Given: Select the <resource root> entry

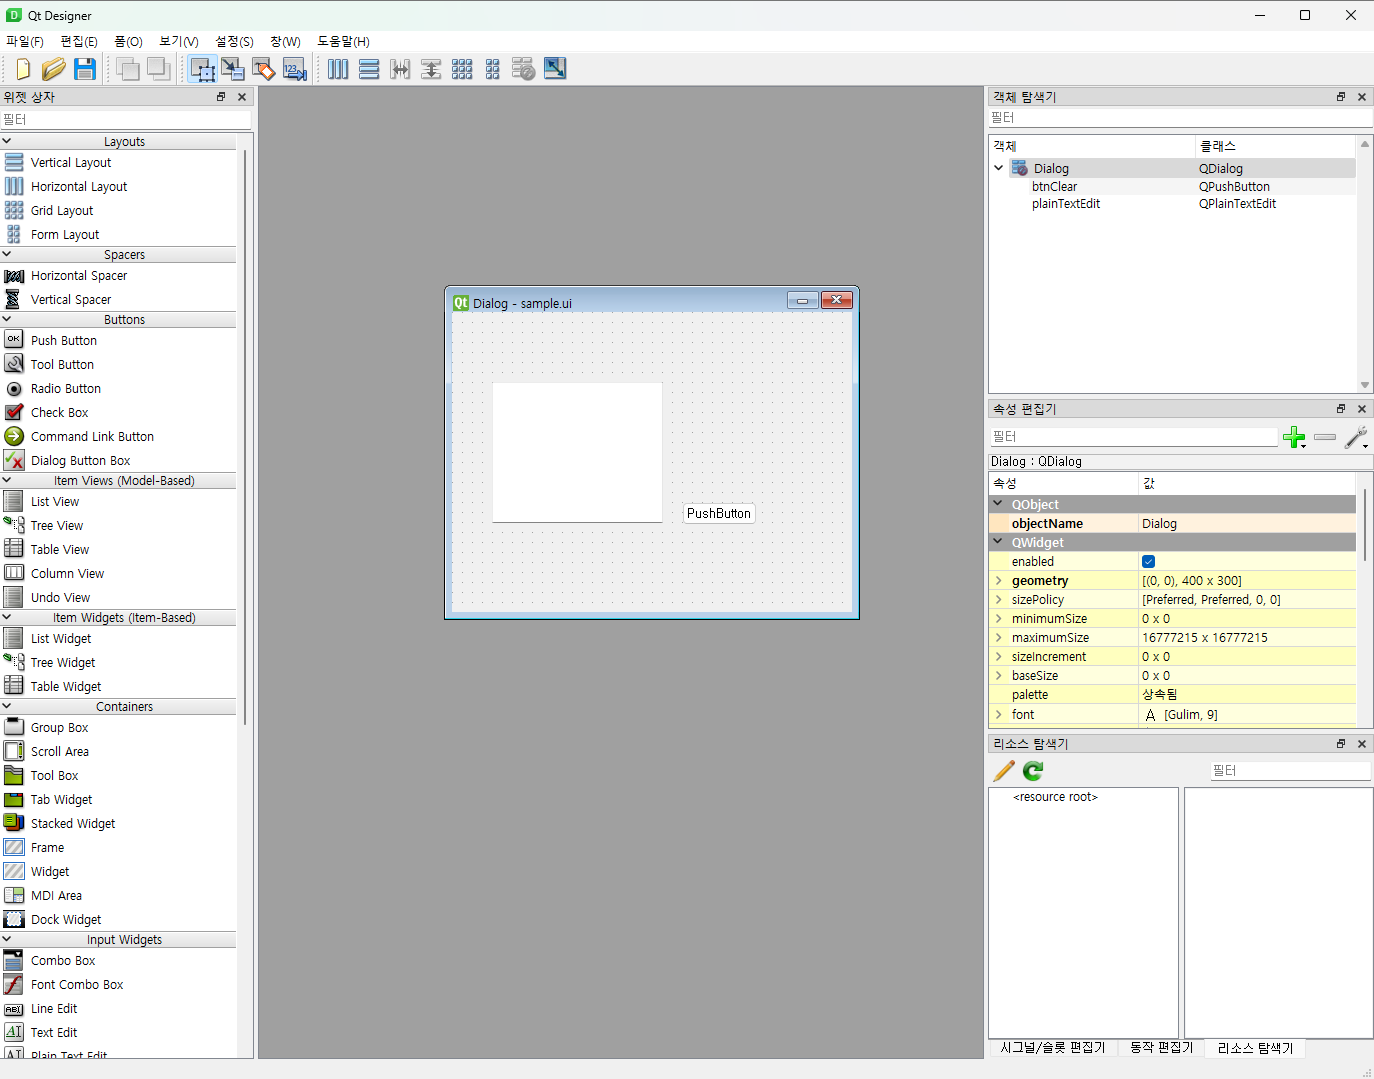Looking at the screenshot, I should pos(1055,797).
